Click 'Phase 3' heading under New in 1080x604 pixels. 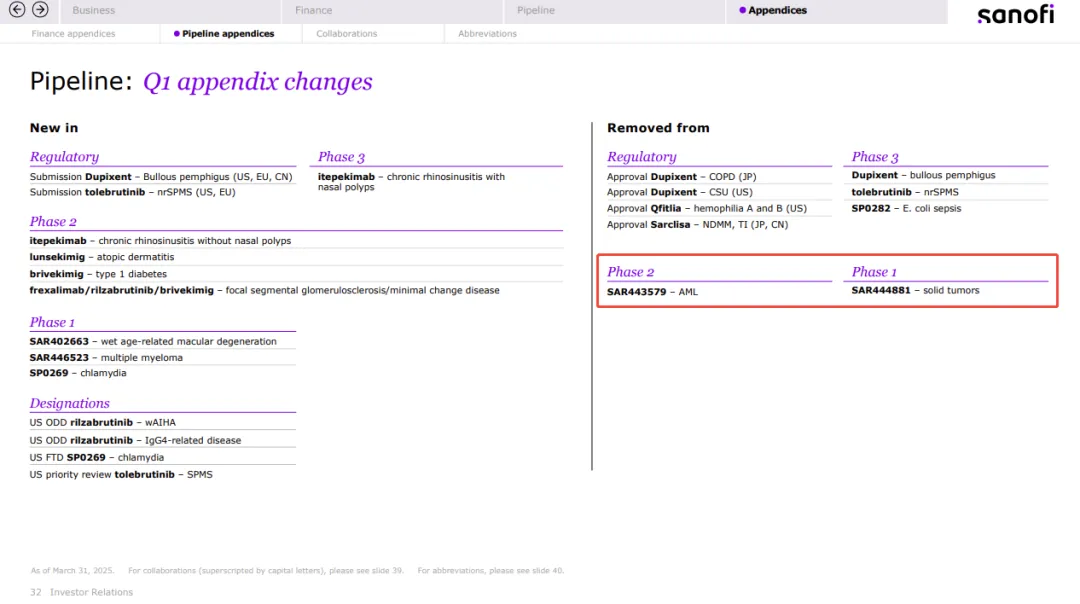(x=341, y=157)
